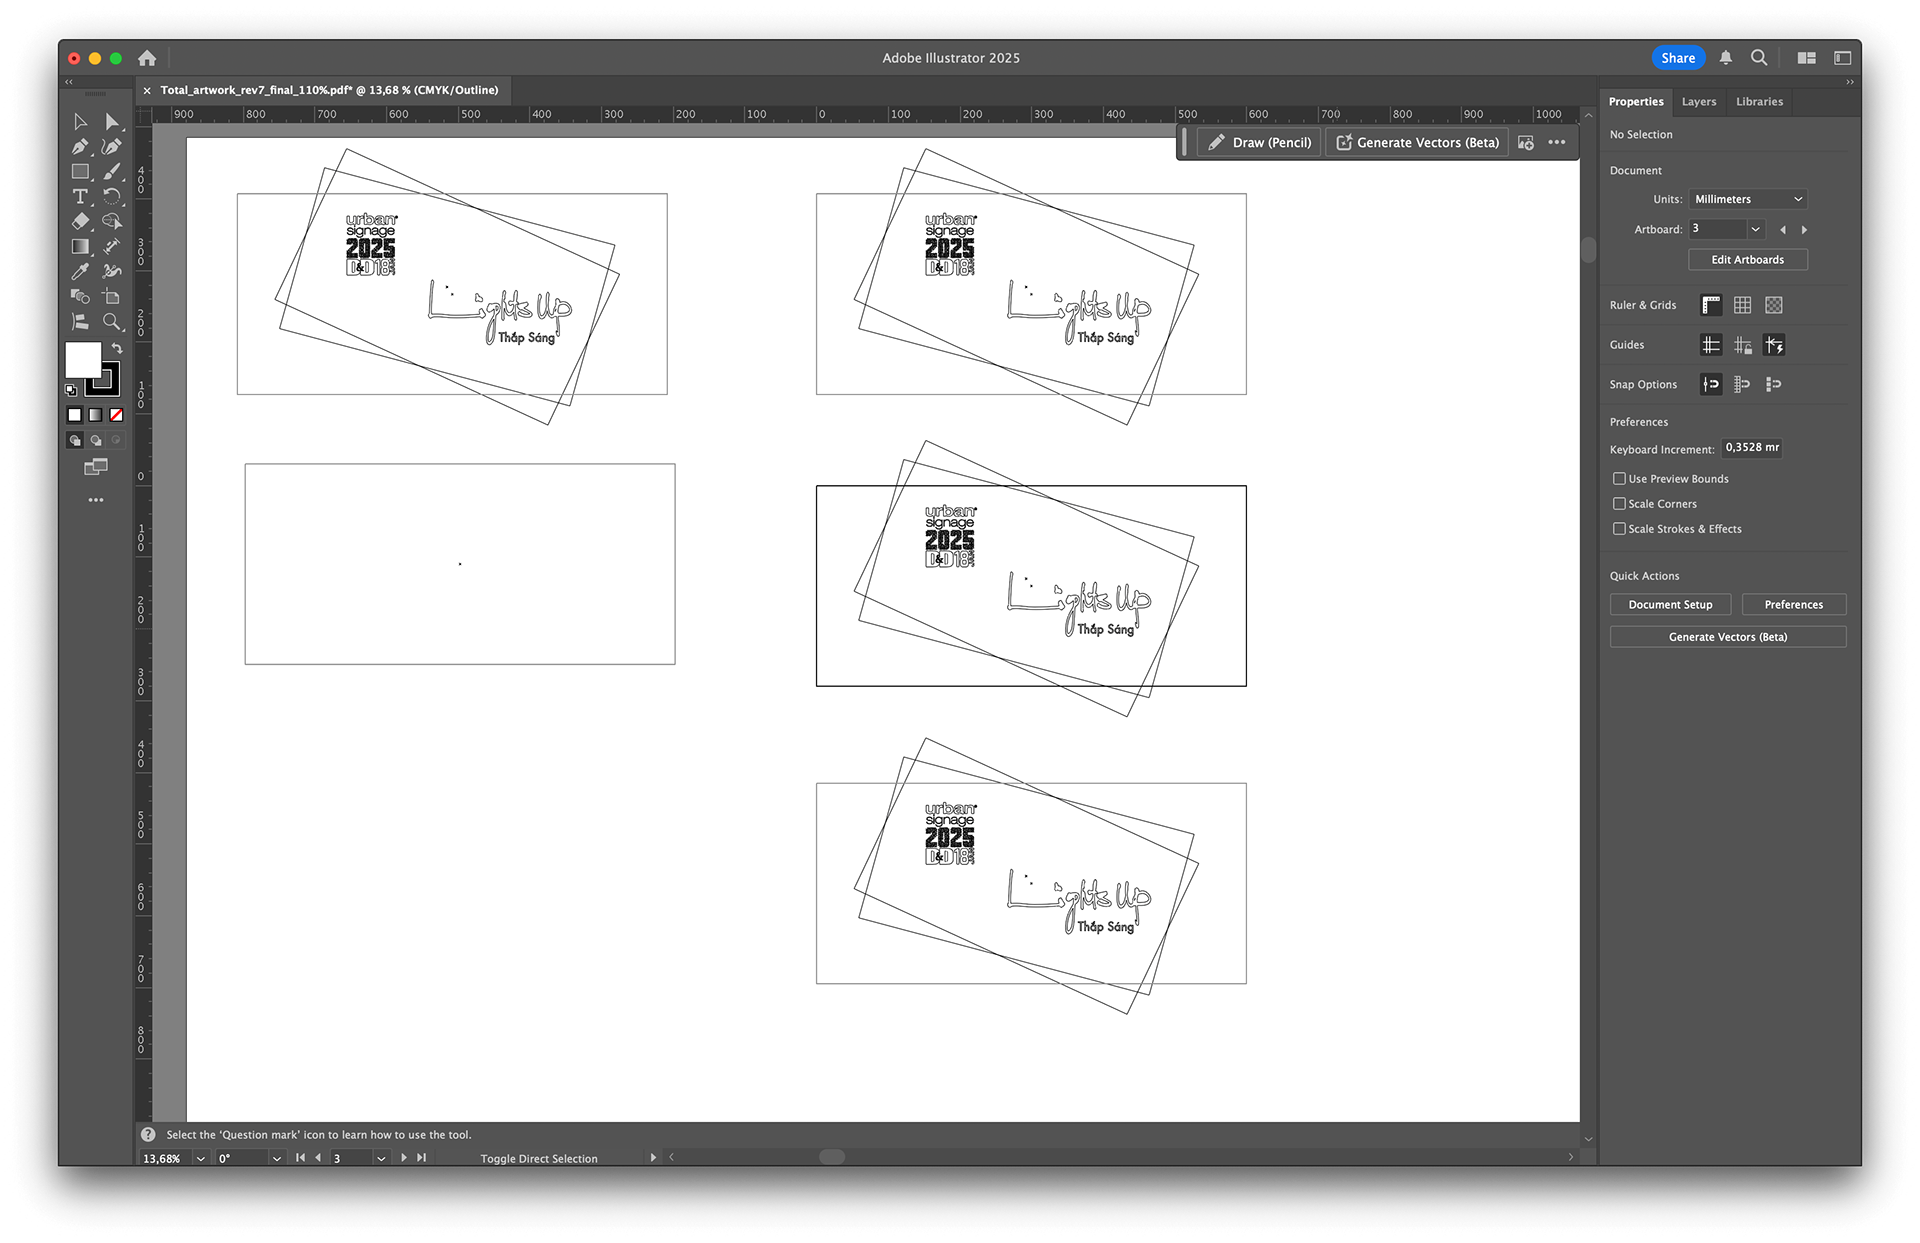Select the Type tool
The width and height of the screenshot is (1920, 1243).
(x=80, y=196)
